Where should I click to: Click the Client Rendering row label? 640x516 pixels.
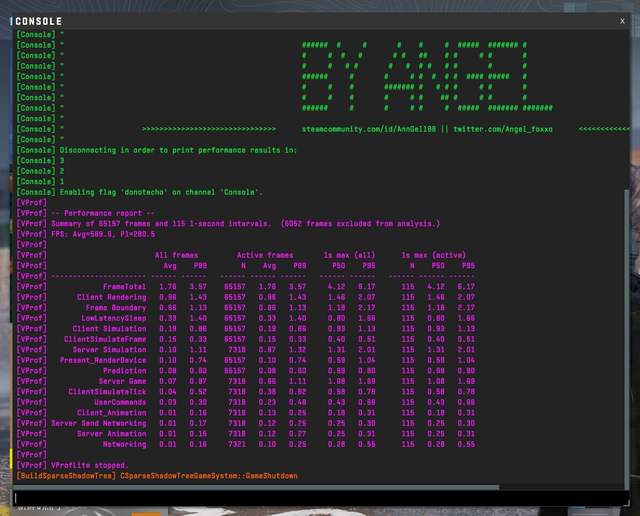[111, 297]
